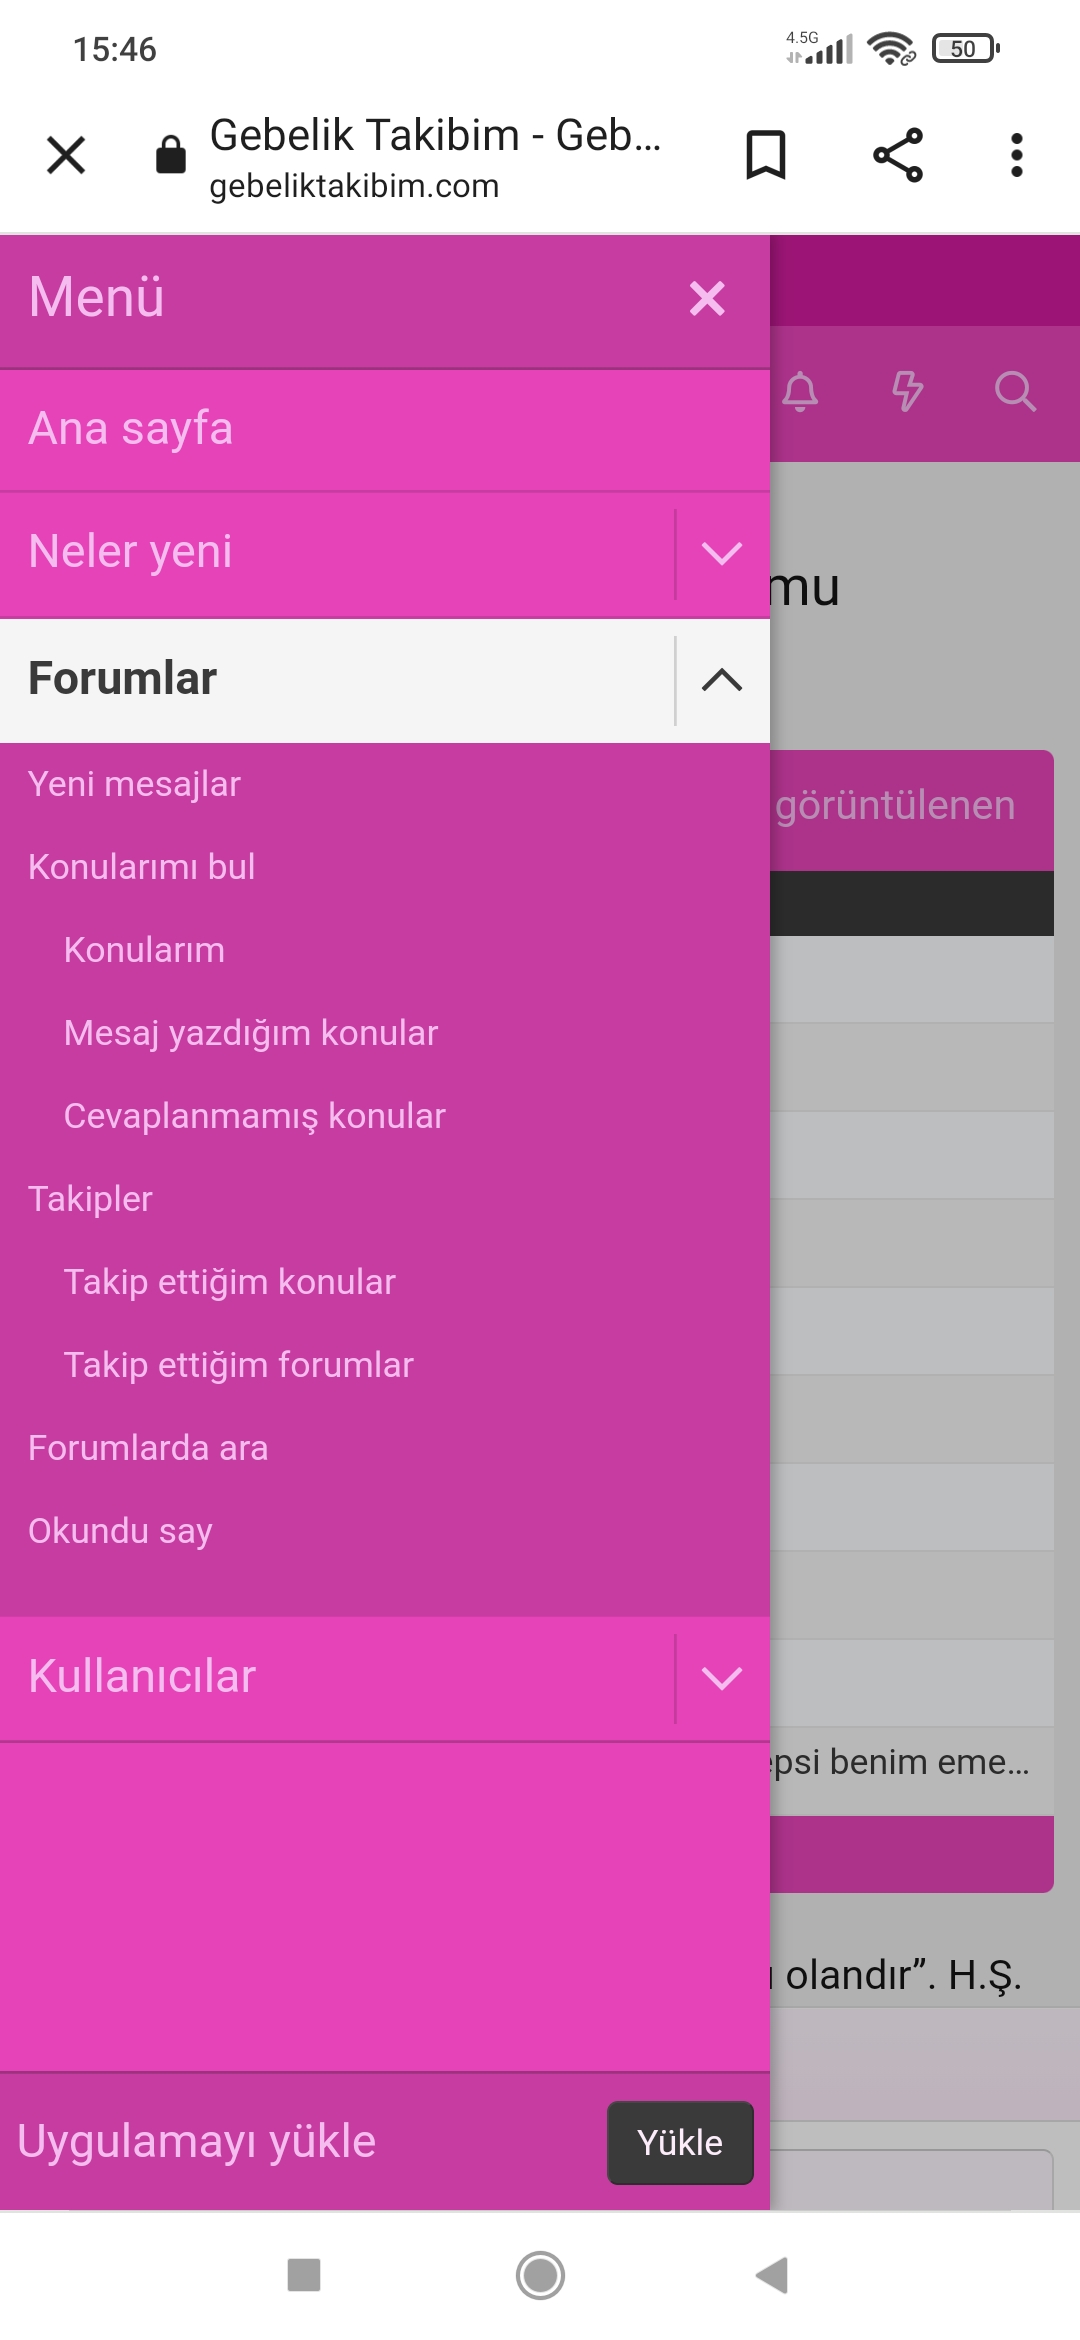Close the Menü panel with its X icon
The image size is (1080, 2340).
(707, 299)
